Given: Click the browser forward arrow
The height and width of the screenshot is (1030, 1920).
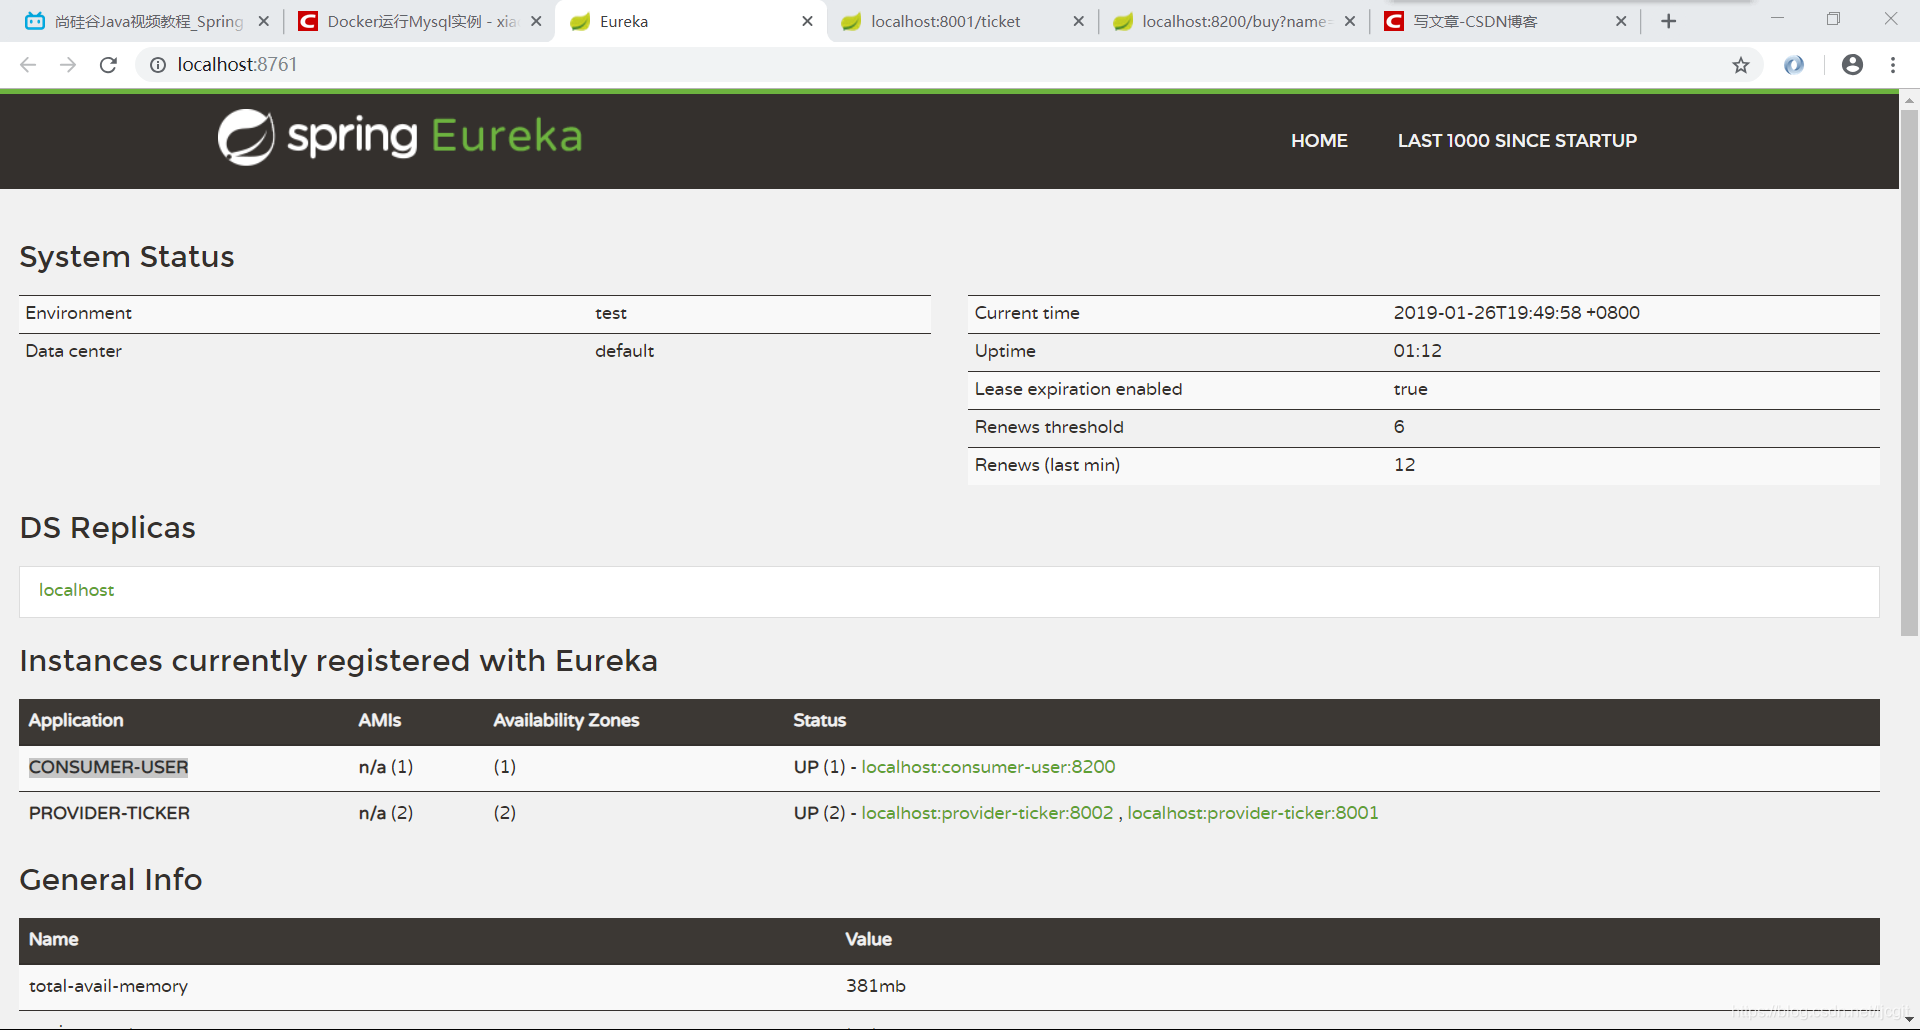Looking at the screenshot, I should click(68, 65).
